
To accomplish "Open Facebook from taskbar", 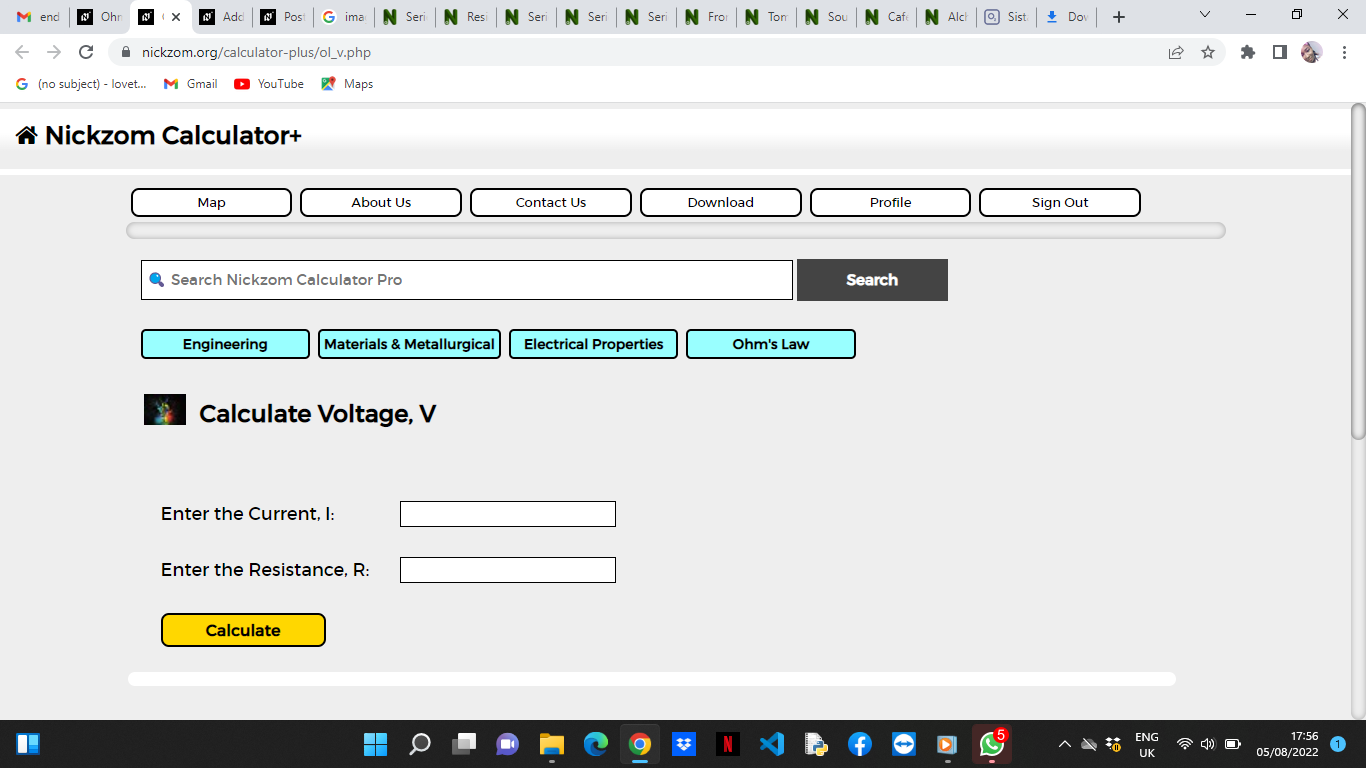I will point(860,744).
